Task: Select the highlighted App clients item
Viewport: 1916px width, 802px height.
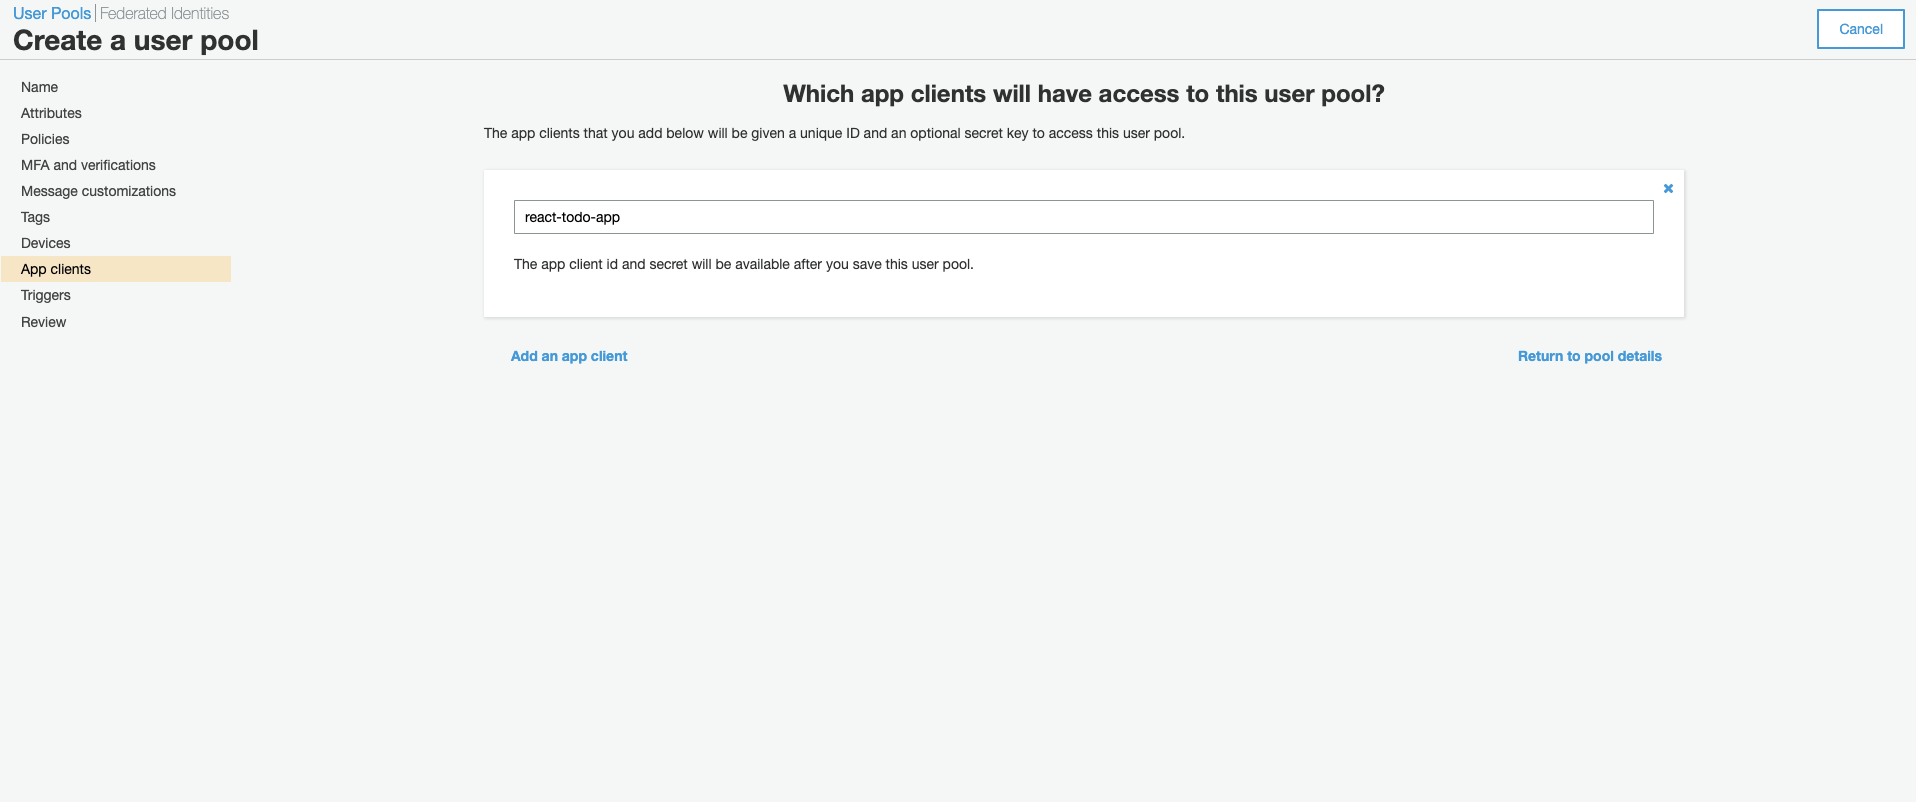Action: 56,269
